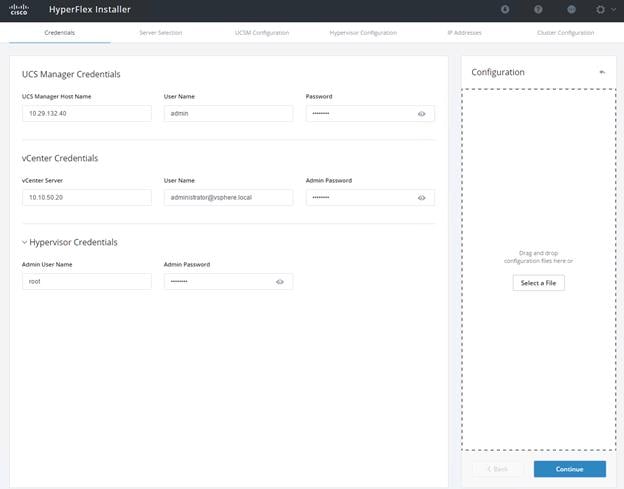Click the HyperFlex Installer title
Viewport: 624px width, 489px height.
point(90,9)
